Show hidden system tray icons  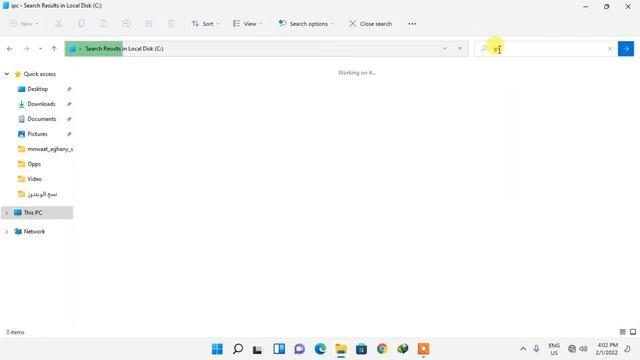pyautogui.click(x=523, y=349)
